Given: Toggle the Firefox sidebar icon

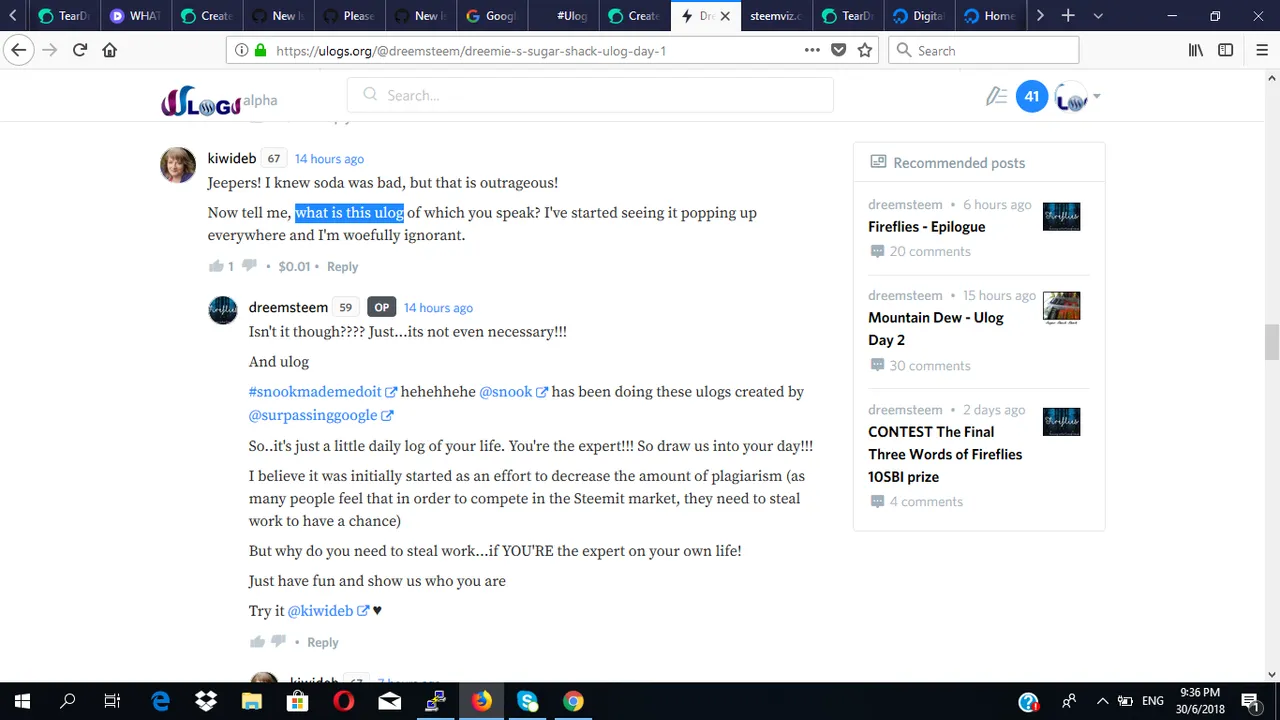Looking at the screenshot, I should [x=1225, y=50].
